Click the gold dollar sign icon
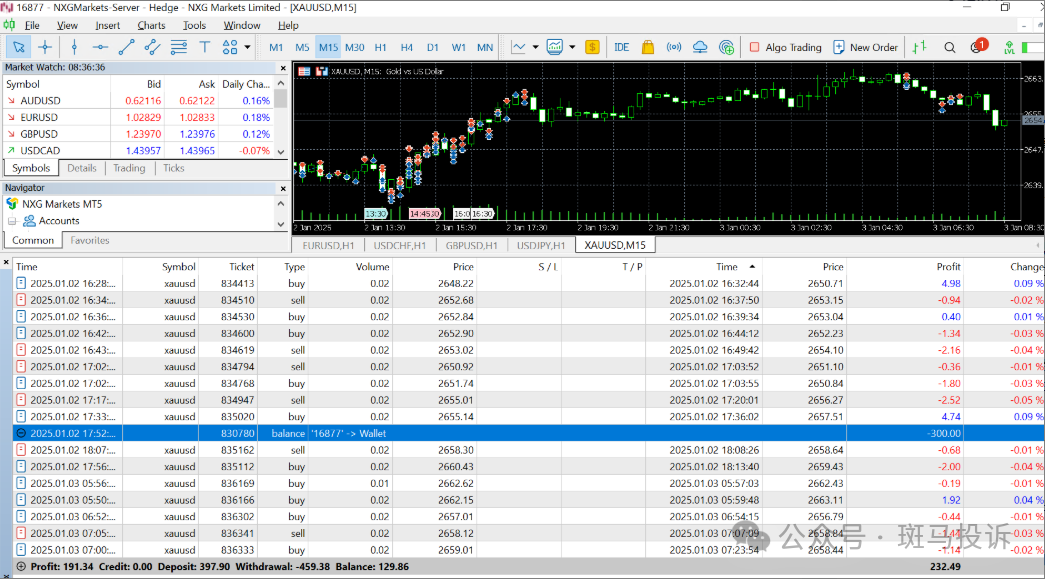Screen dimensions: 1045x579 click(592, 47)
